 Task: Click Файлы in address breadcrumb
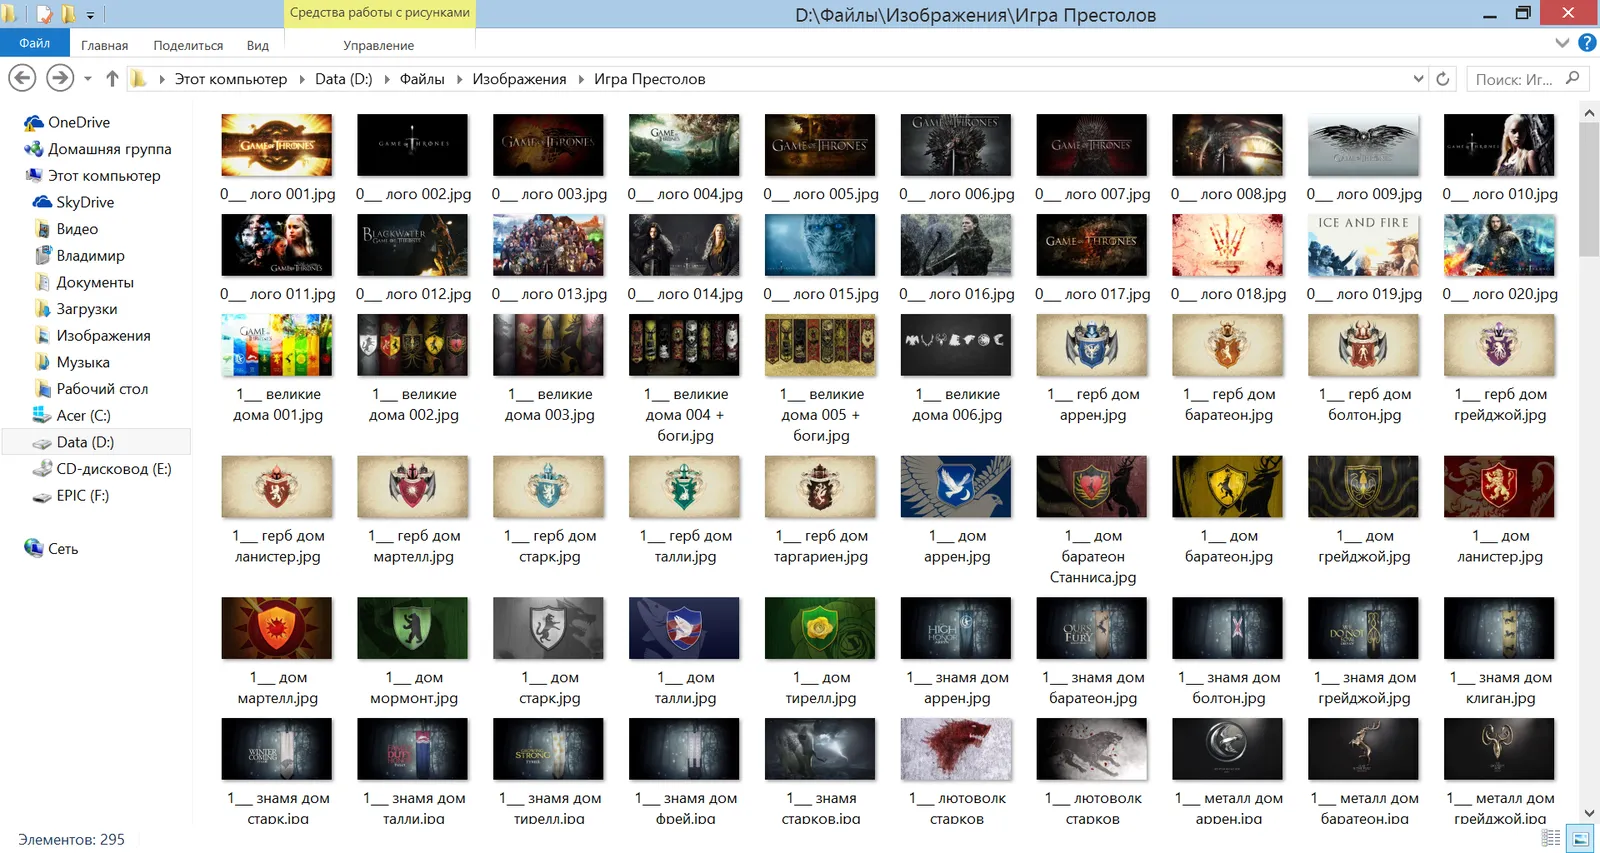[422, 79]
